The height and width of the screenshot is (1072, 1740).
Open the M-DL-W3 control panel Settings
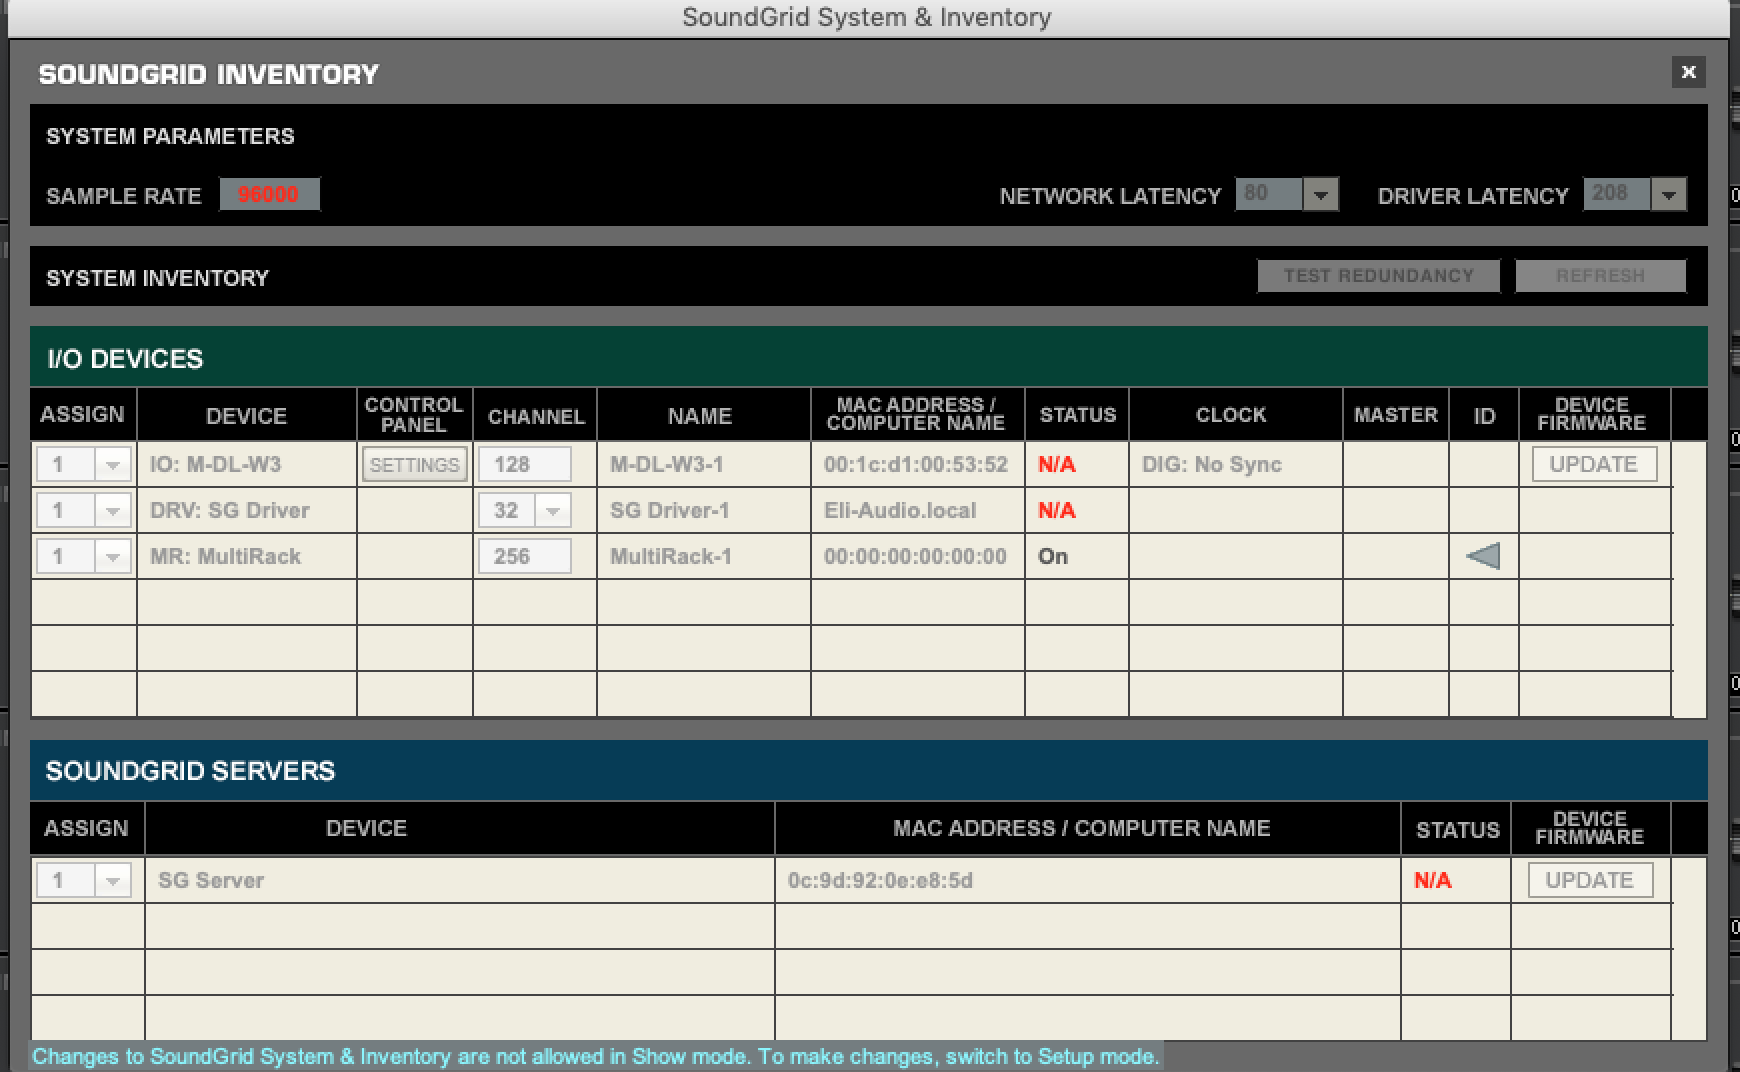(414, 465)
